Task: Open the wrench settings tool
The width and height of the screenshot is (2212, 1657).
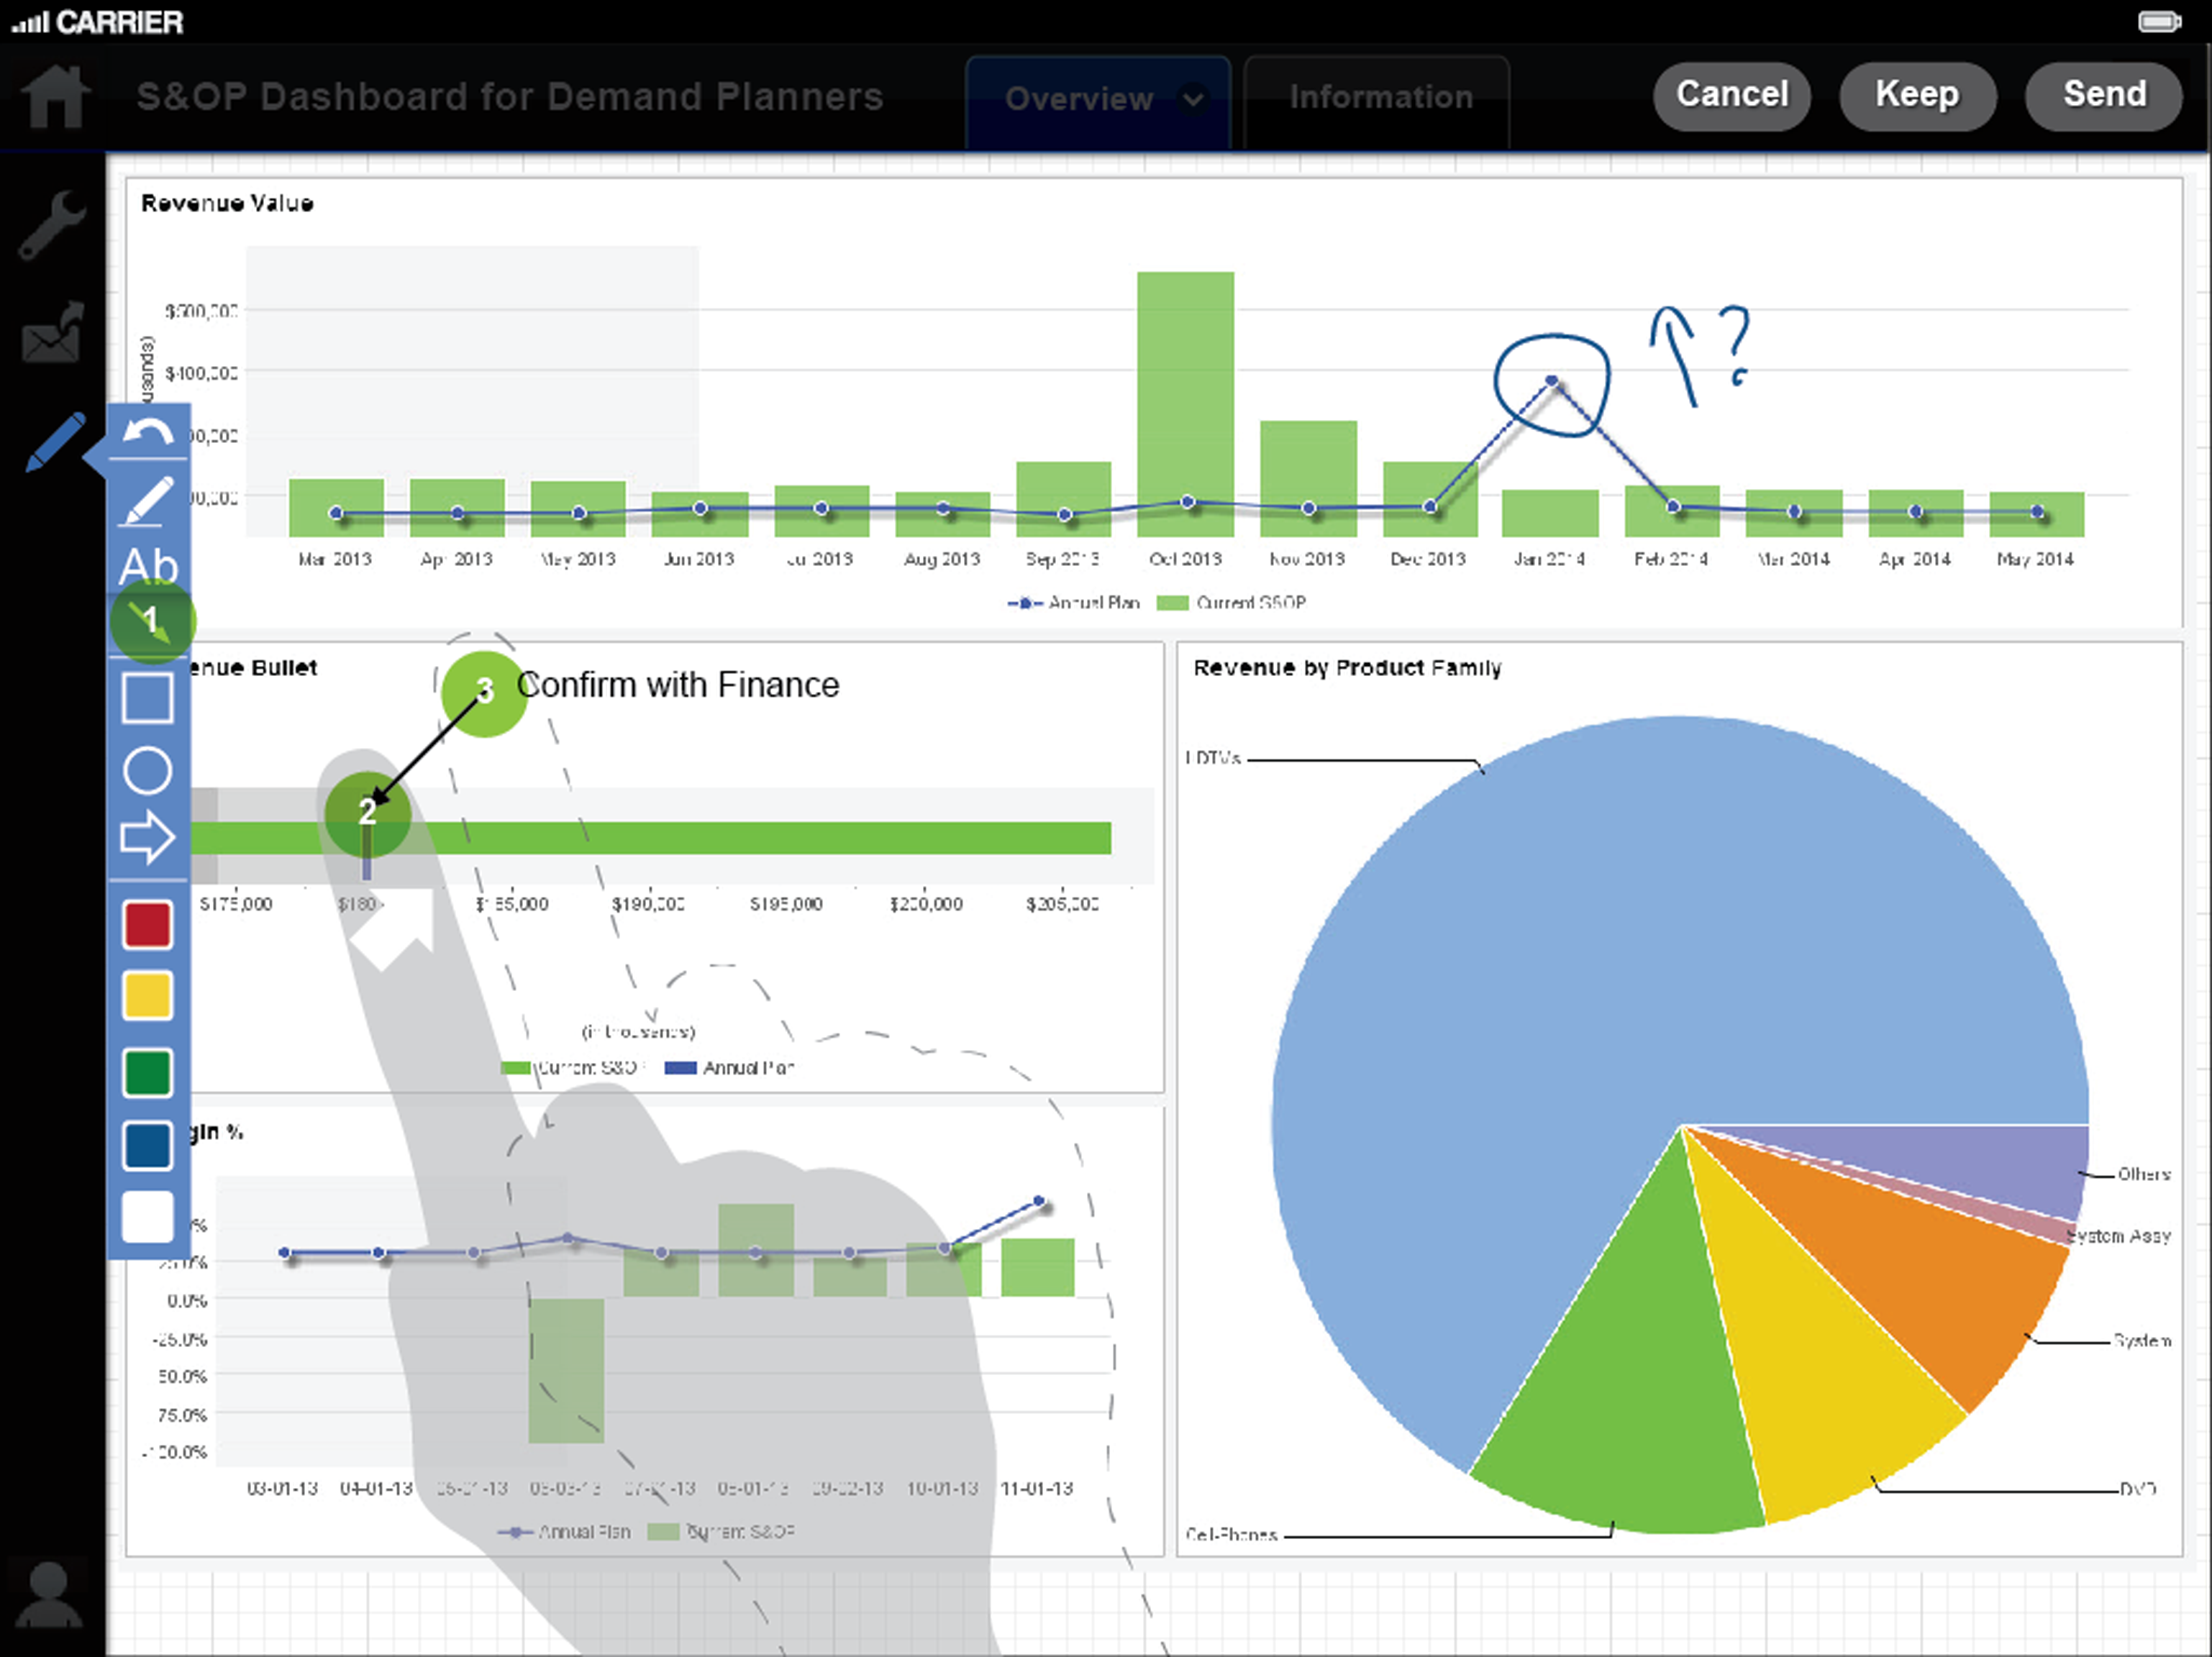Action: tap(52, 224)
